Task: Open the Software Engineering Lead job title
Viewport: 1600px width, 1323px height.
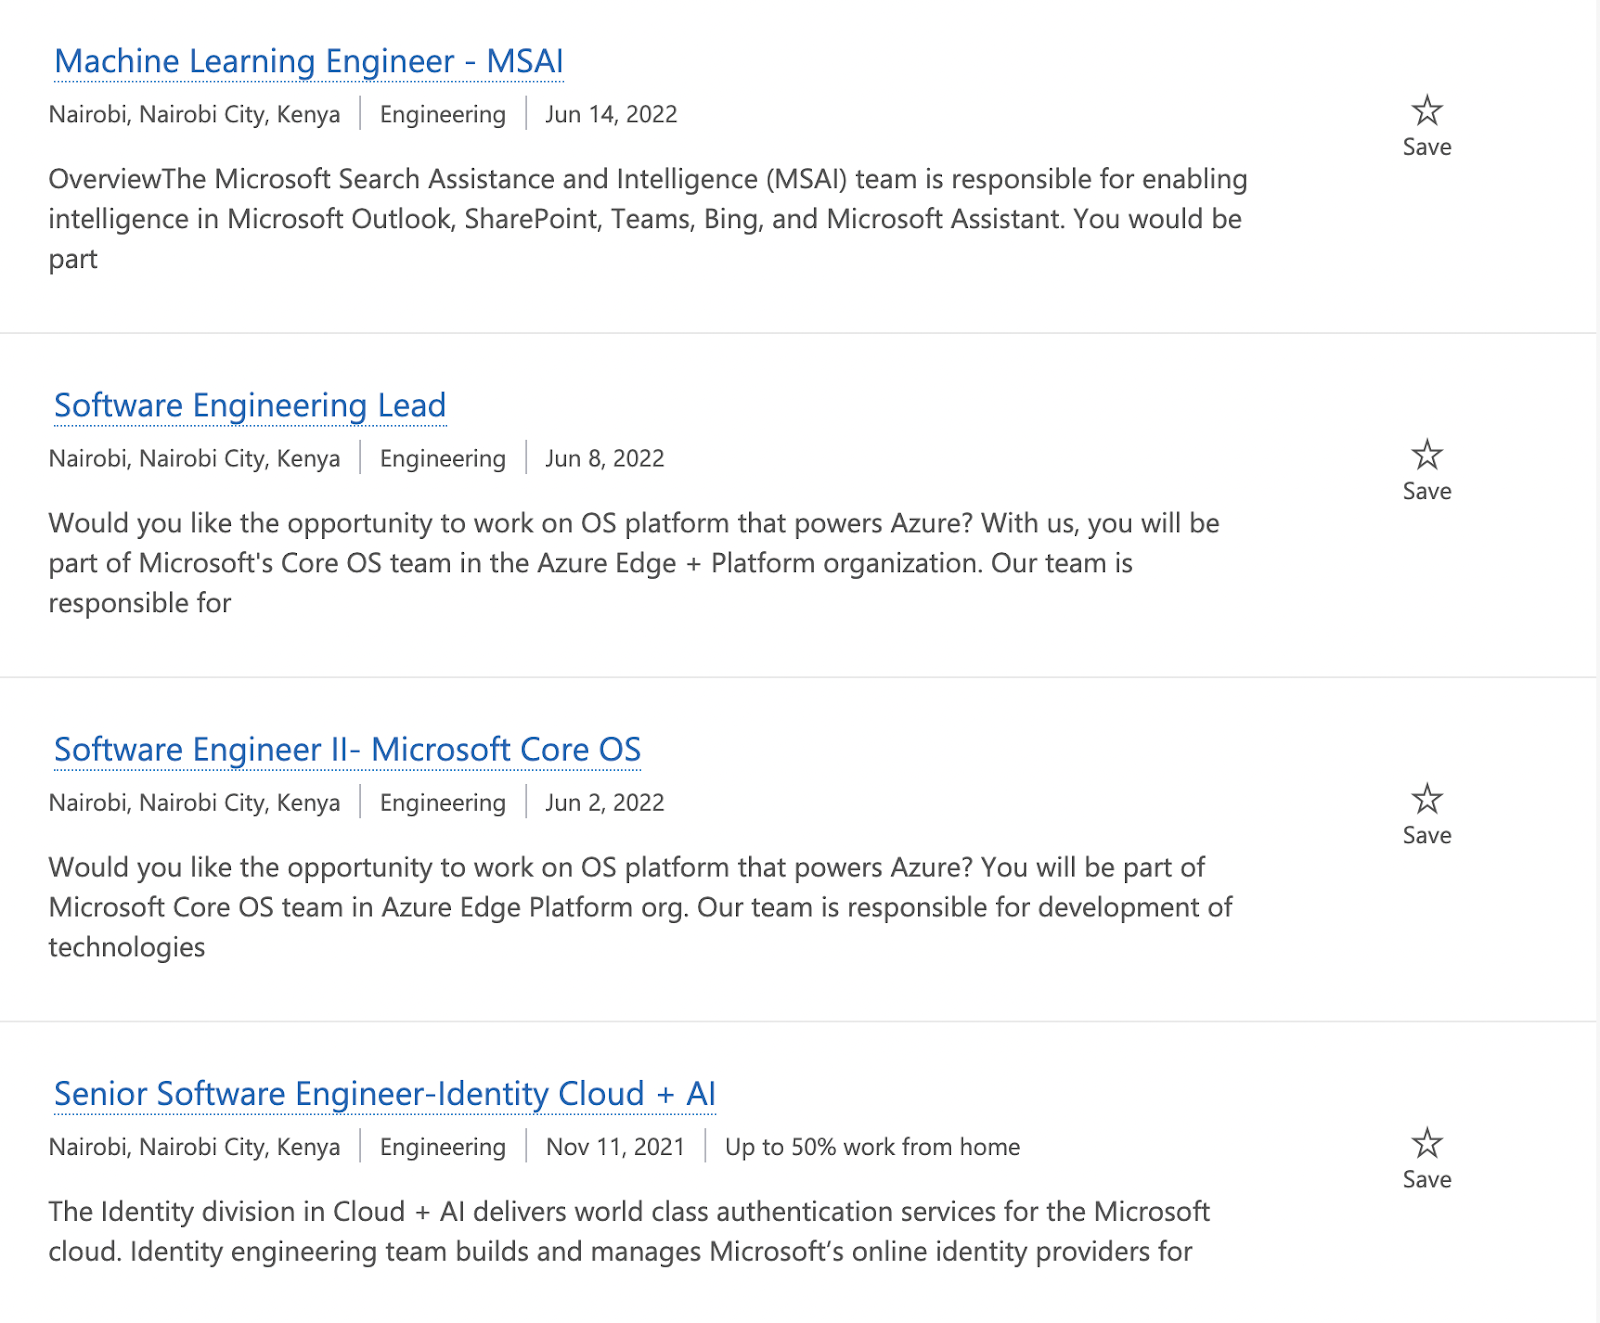Action: (x=250, y=405)
